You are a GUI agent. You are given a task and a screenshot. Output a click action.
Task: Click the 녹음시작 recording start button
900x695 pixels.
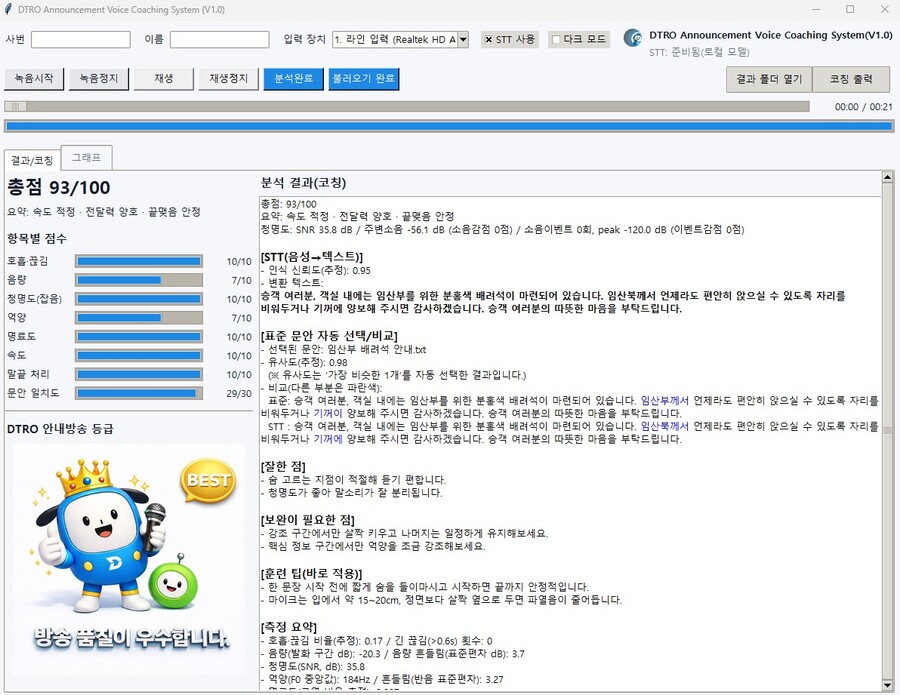click(x=35, y=77)
